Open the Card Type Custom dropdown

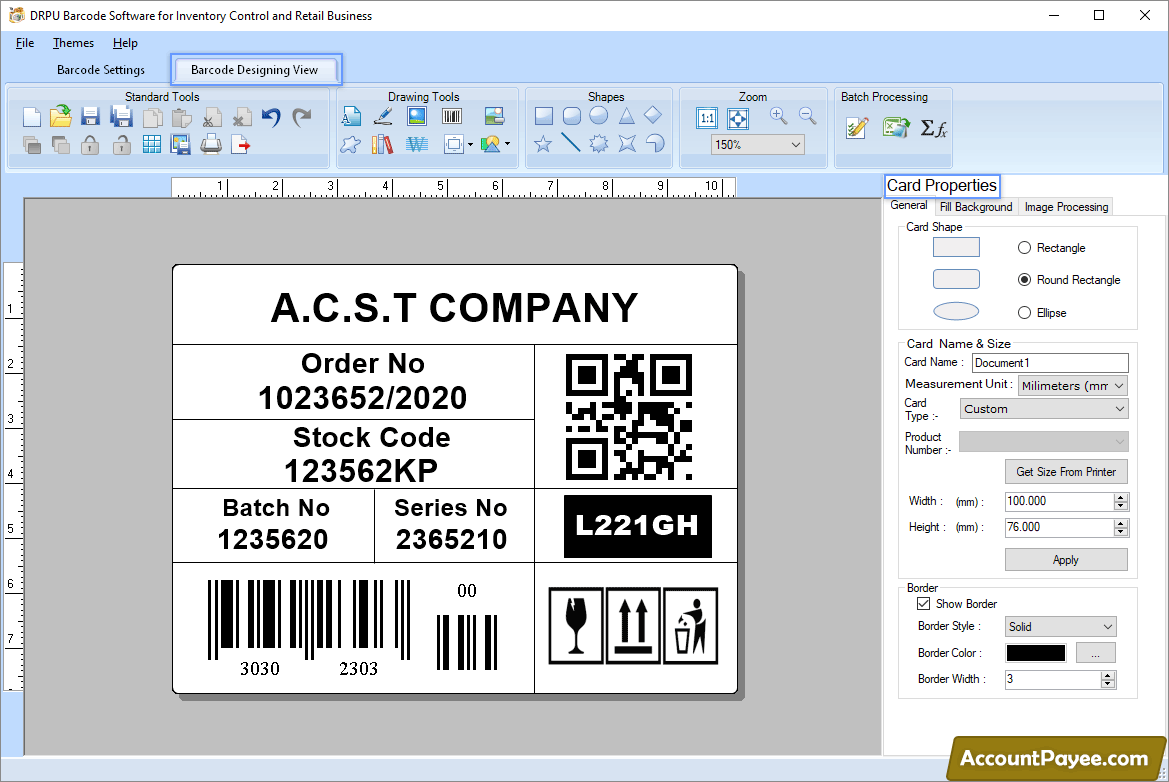coord(1044,409)
